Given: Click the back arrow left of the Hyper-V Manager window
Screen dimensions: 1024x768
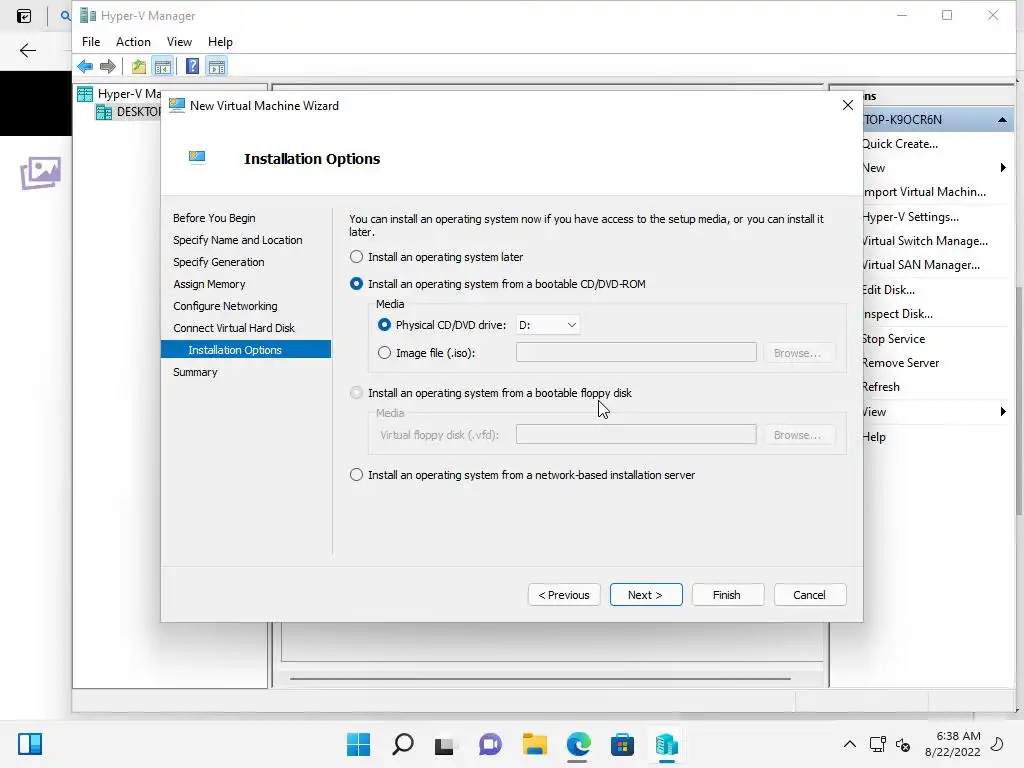Looking at the screenshot, I should (27, 51).
